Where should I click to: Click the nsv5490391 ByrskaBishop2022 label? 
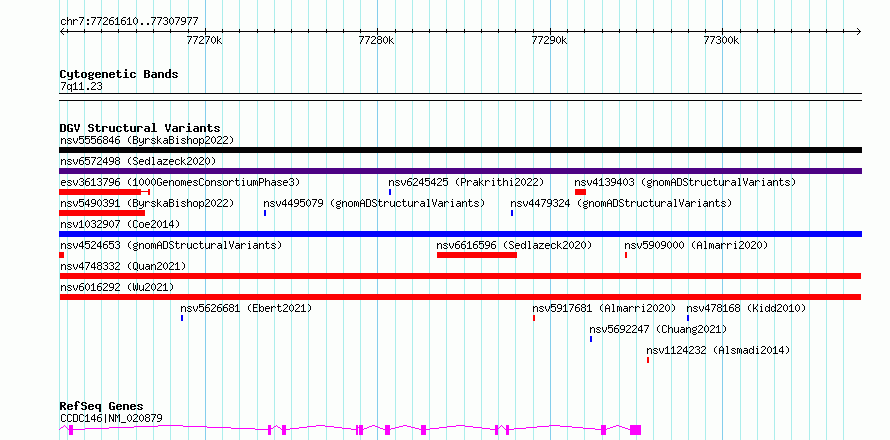[147, 203]
